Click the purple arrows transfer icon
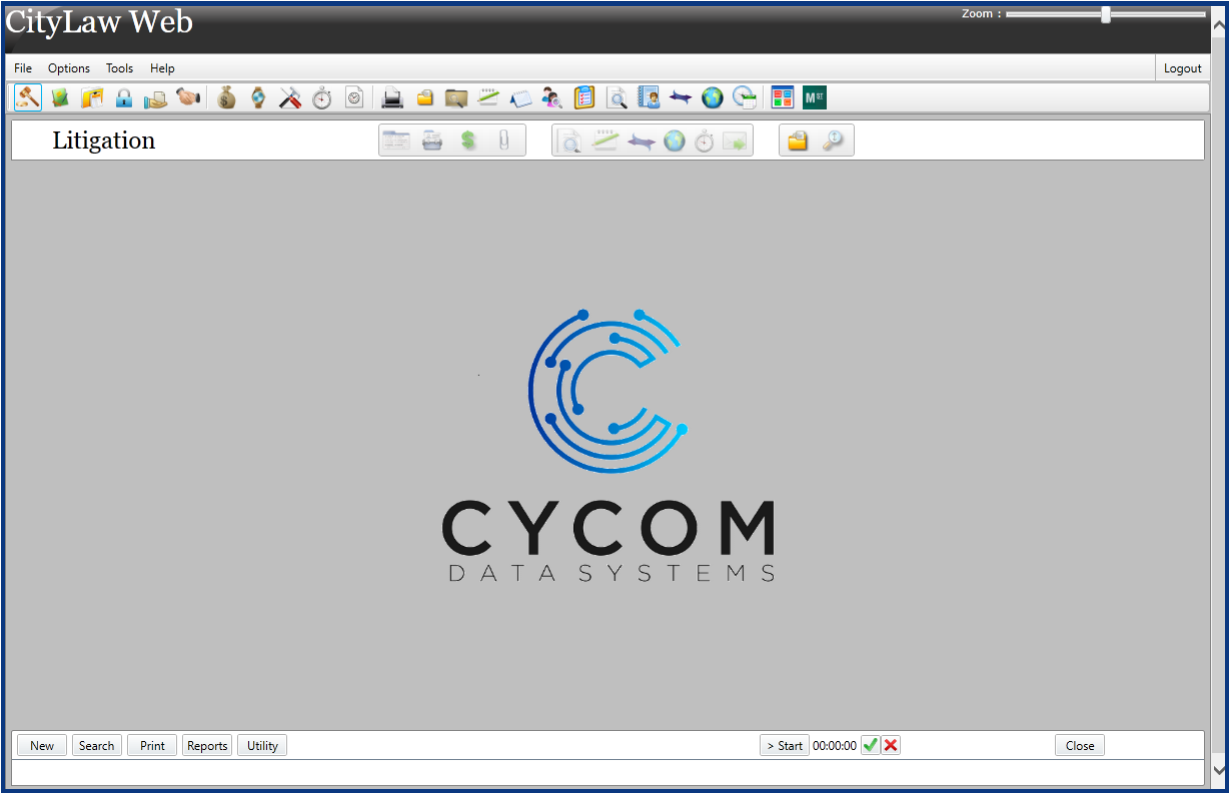 pos(683,97)
